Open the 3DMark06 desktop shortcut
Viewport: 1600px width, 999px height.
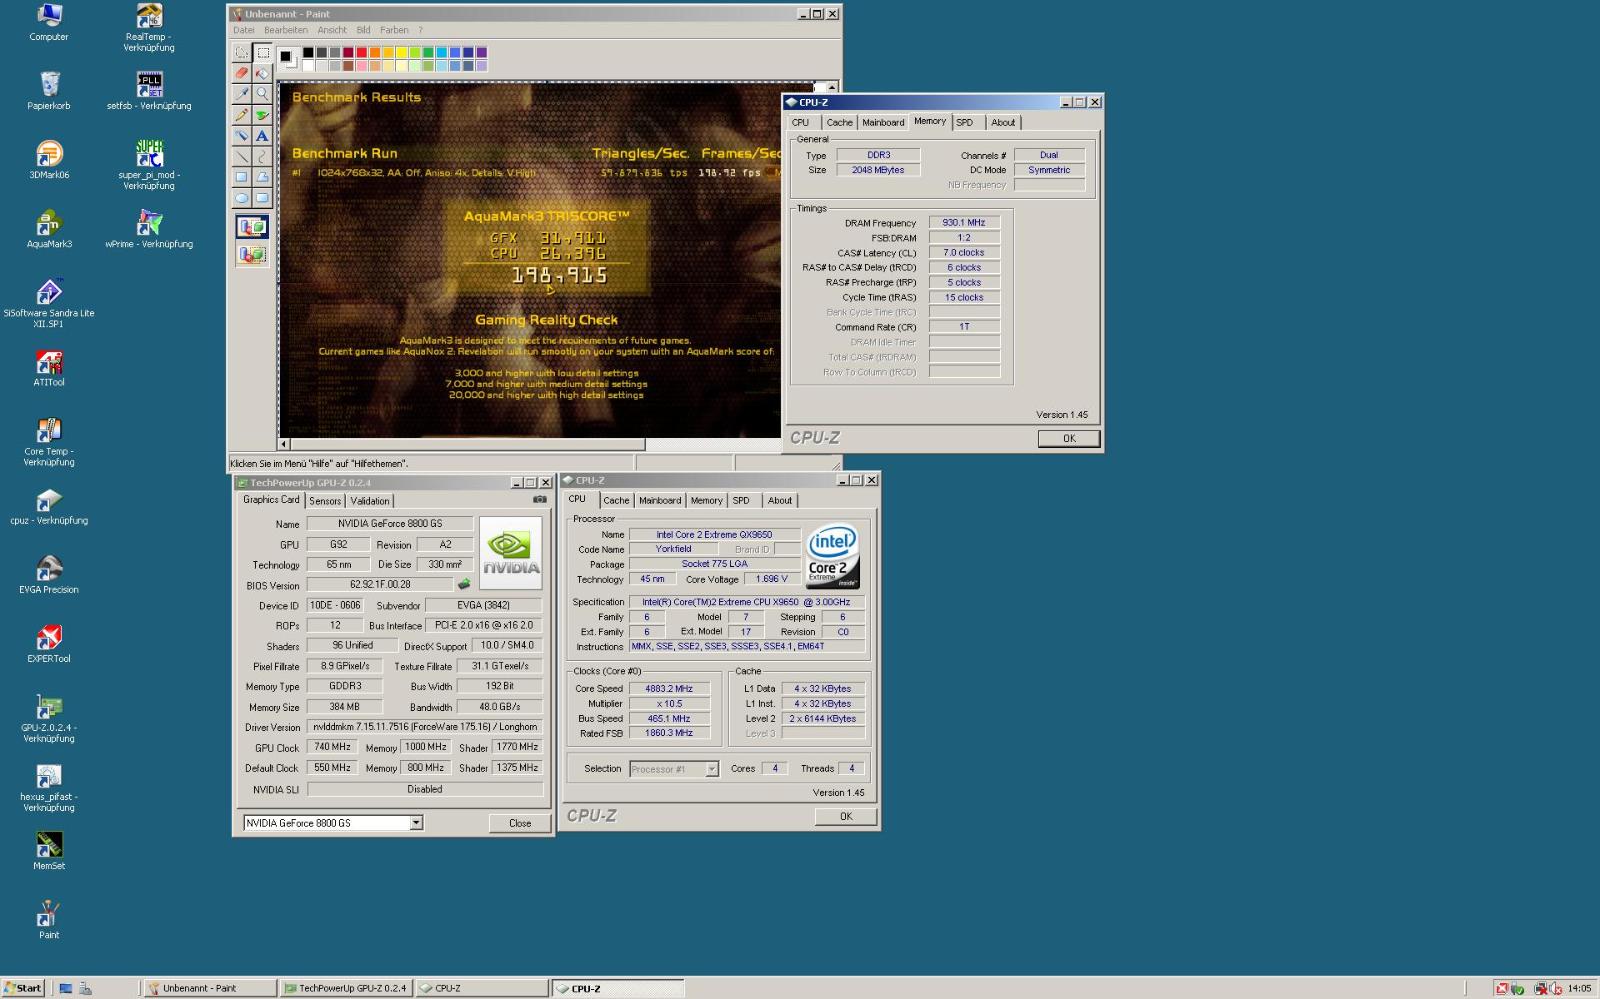point(49,160)
